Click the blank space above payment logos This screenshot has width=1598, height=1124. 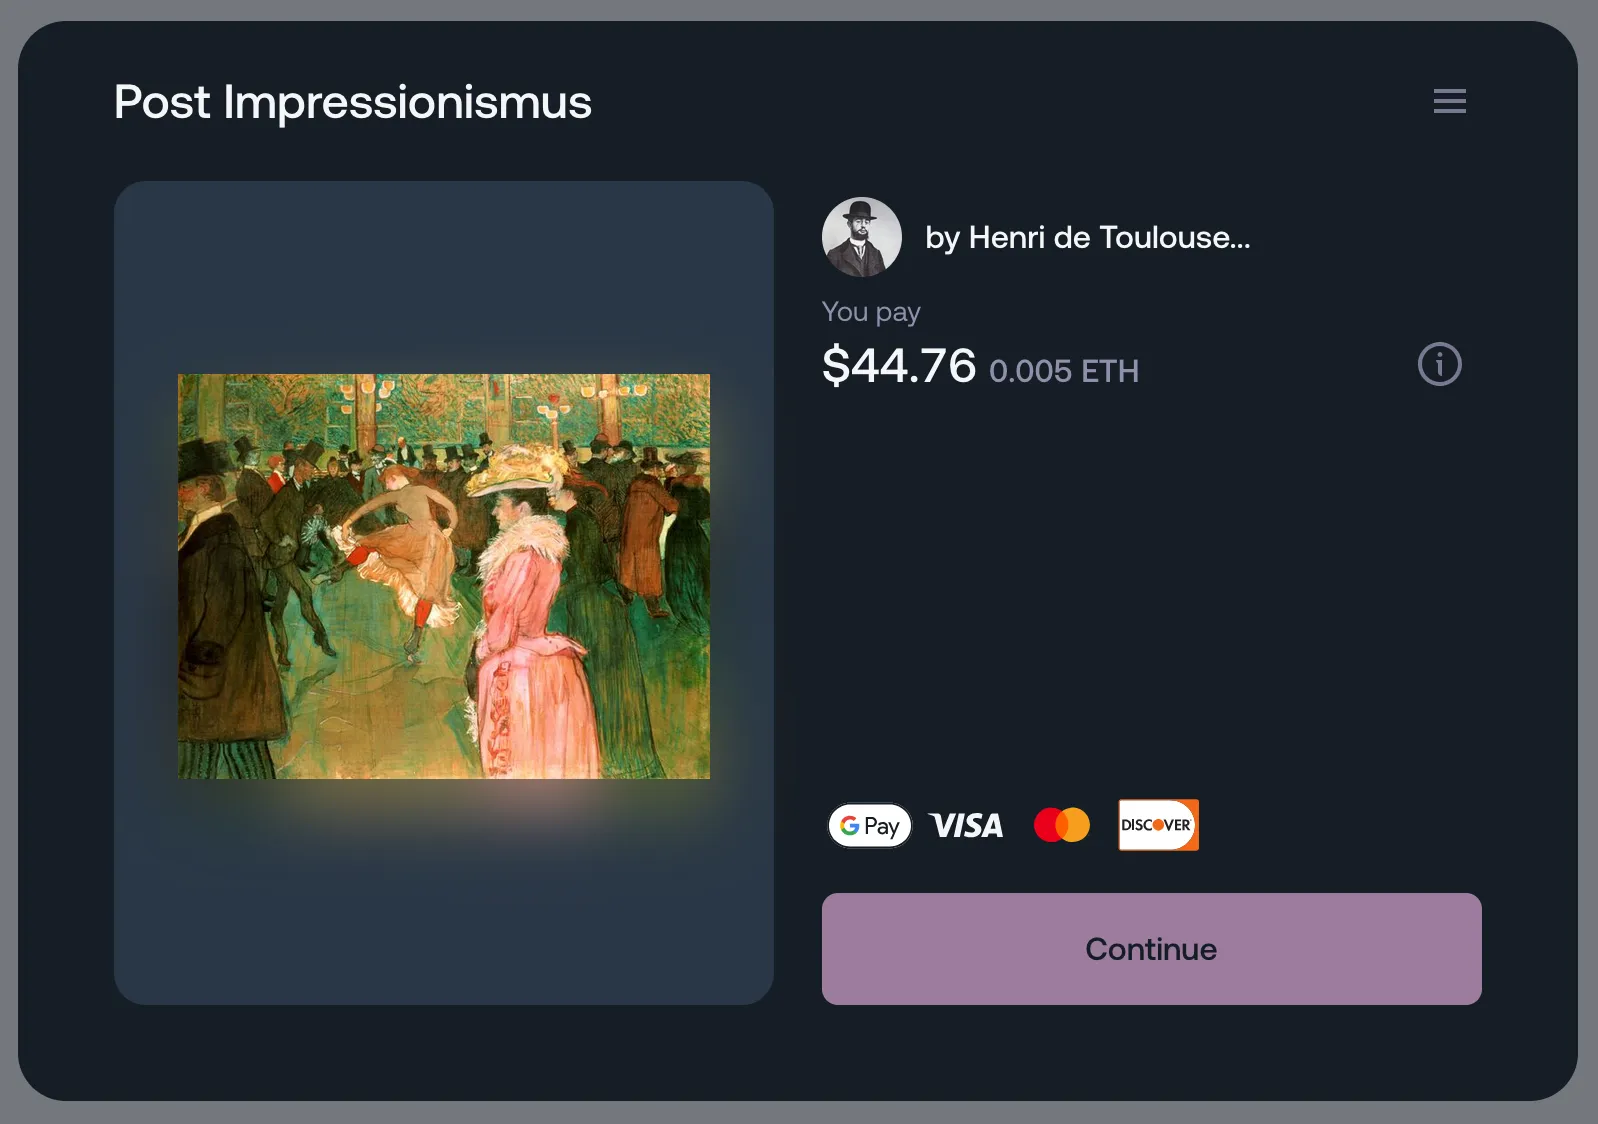(x=1151, y=590)
